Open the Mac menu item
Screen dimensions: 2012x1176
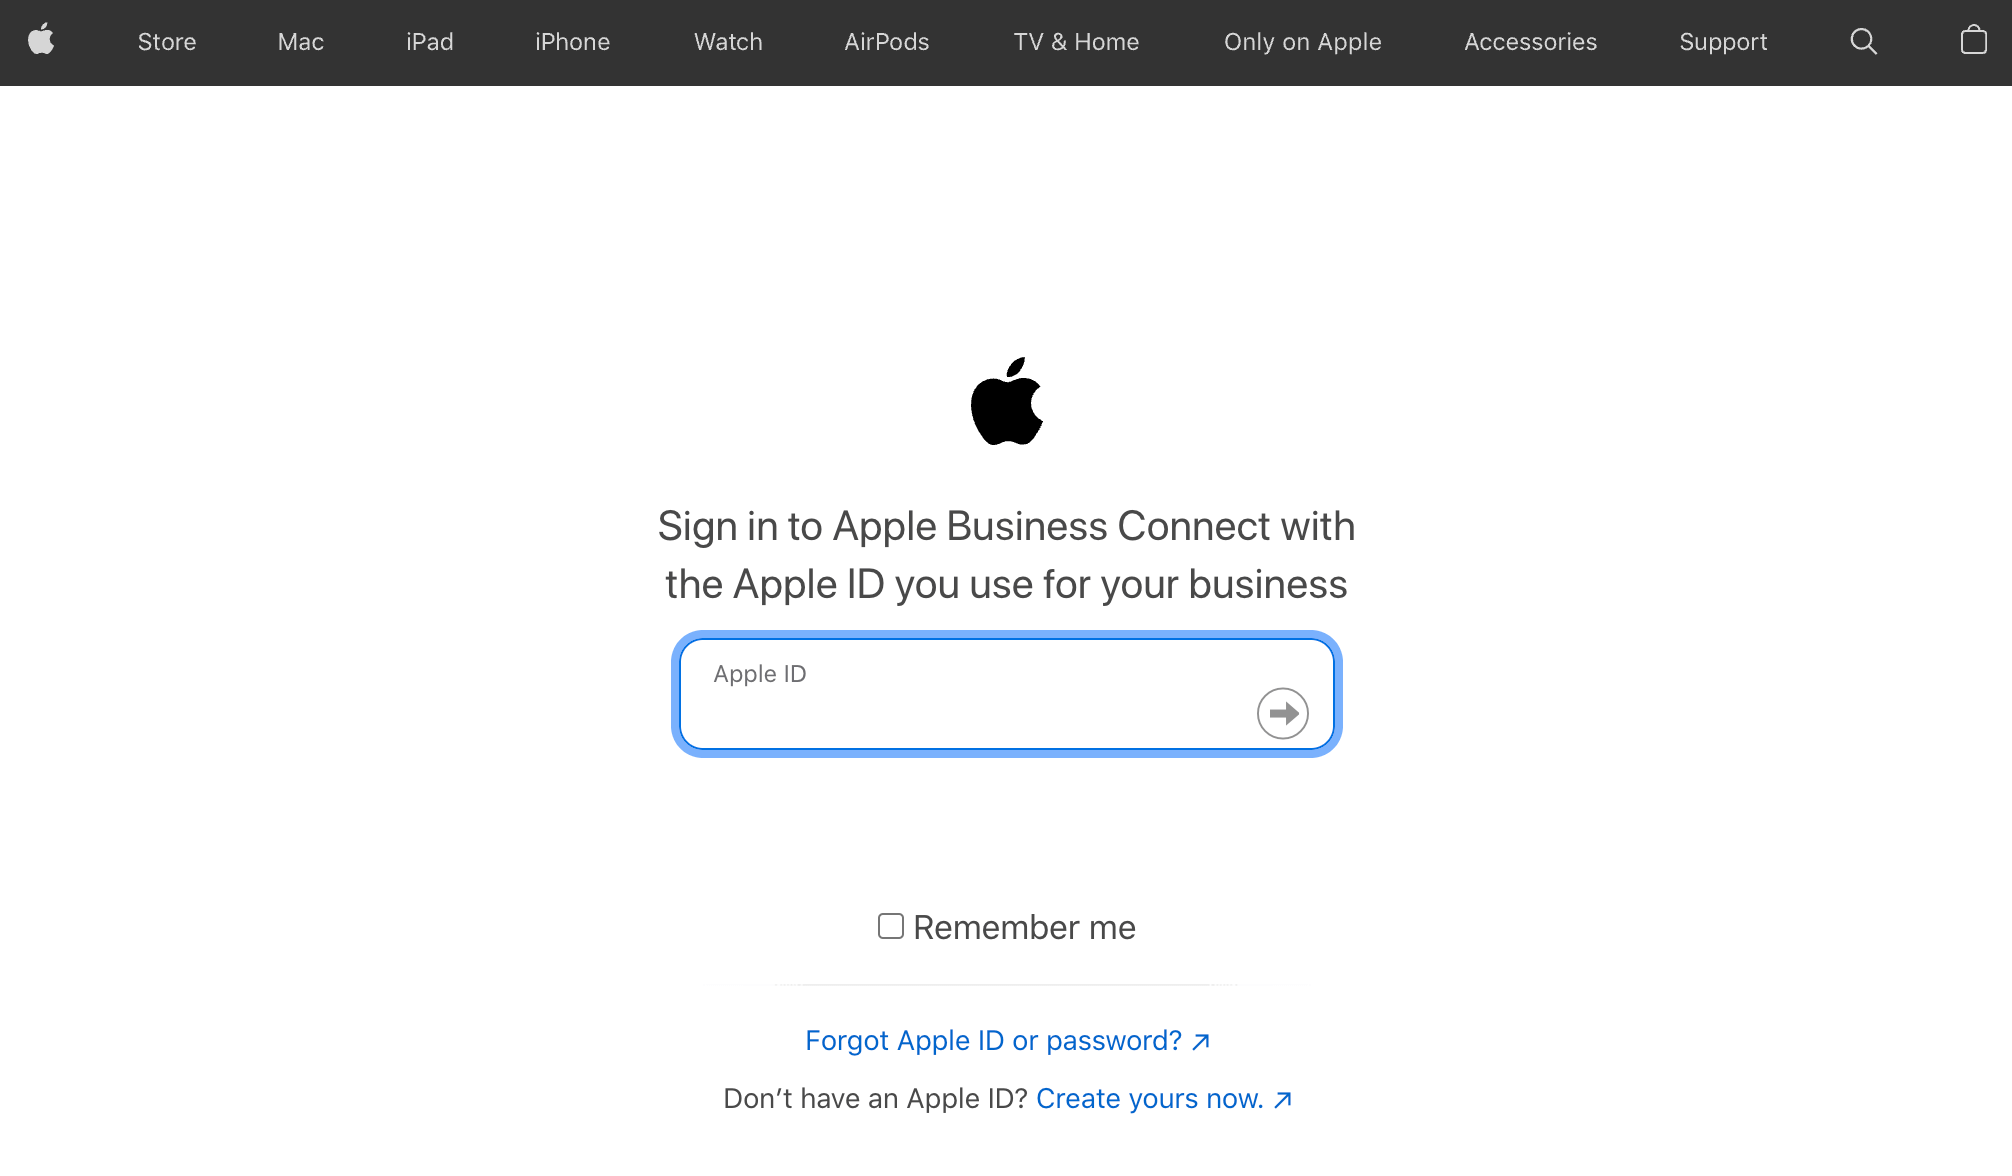[x=301, y=42]
